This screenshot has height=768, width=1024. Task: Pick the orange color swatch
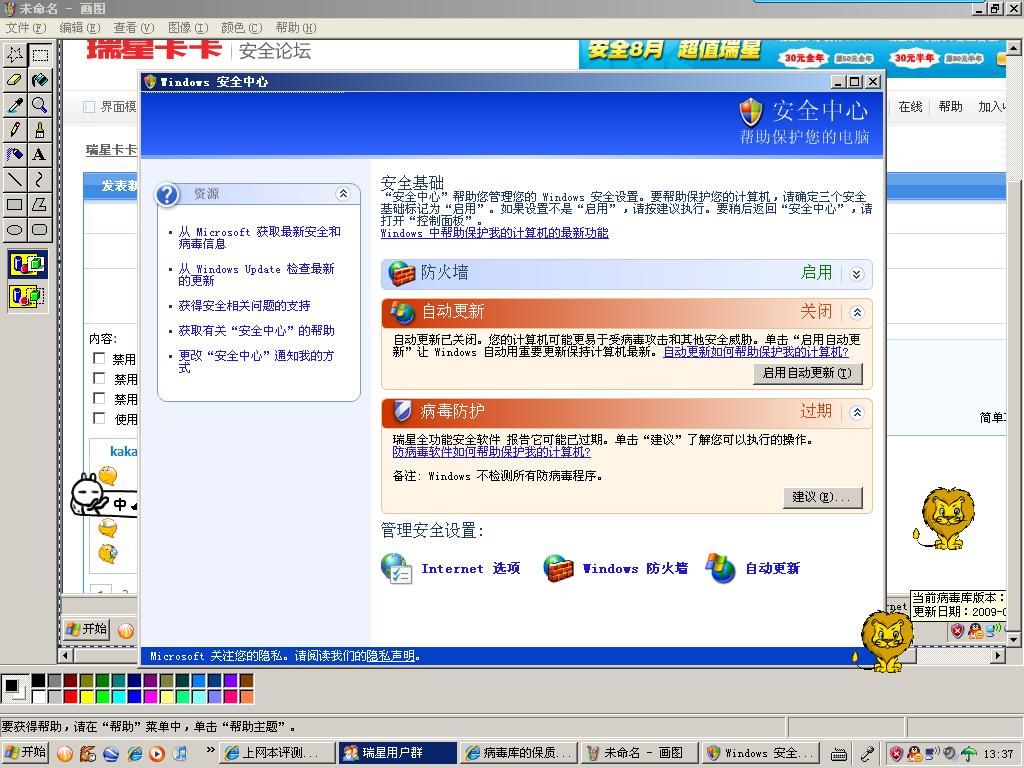(246, 697)
